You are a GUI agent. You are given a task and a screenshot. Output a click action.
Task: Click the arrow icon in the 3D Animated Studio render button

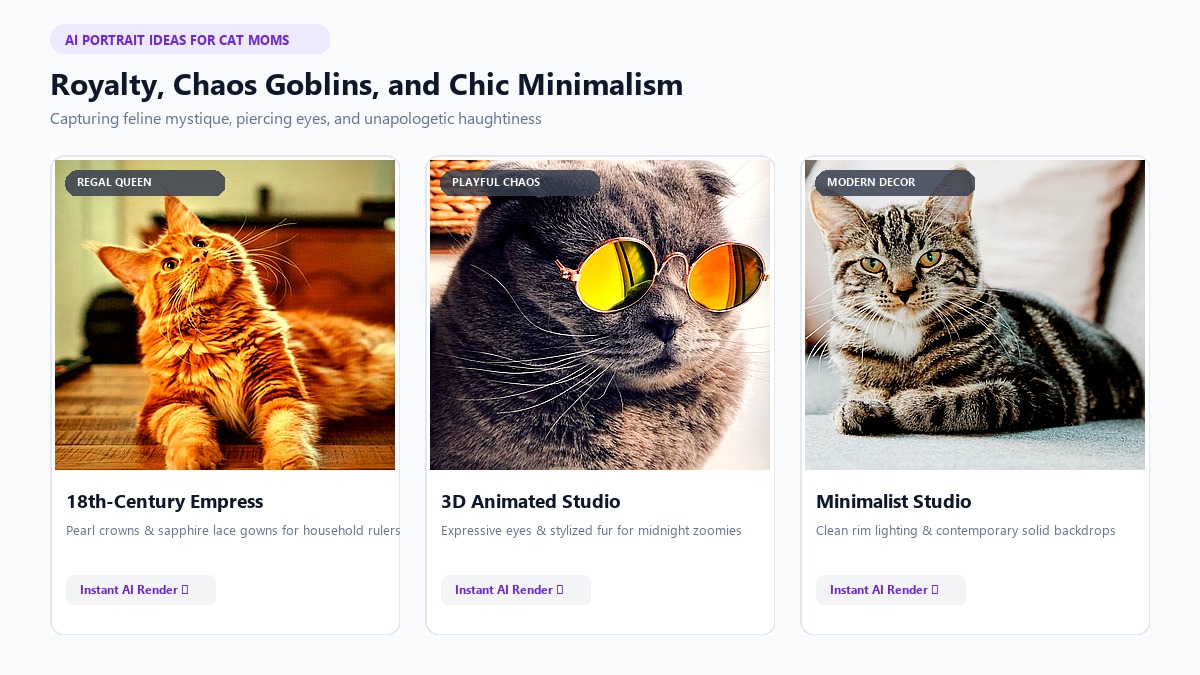coord(560,590)
